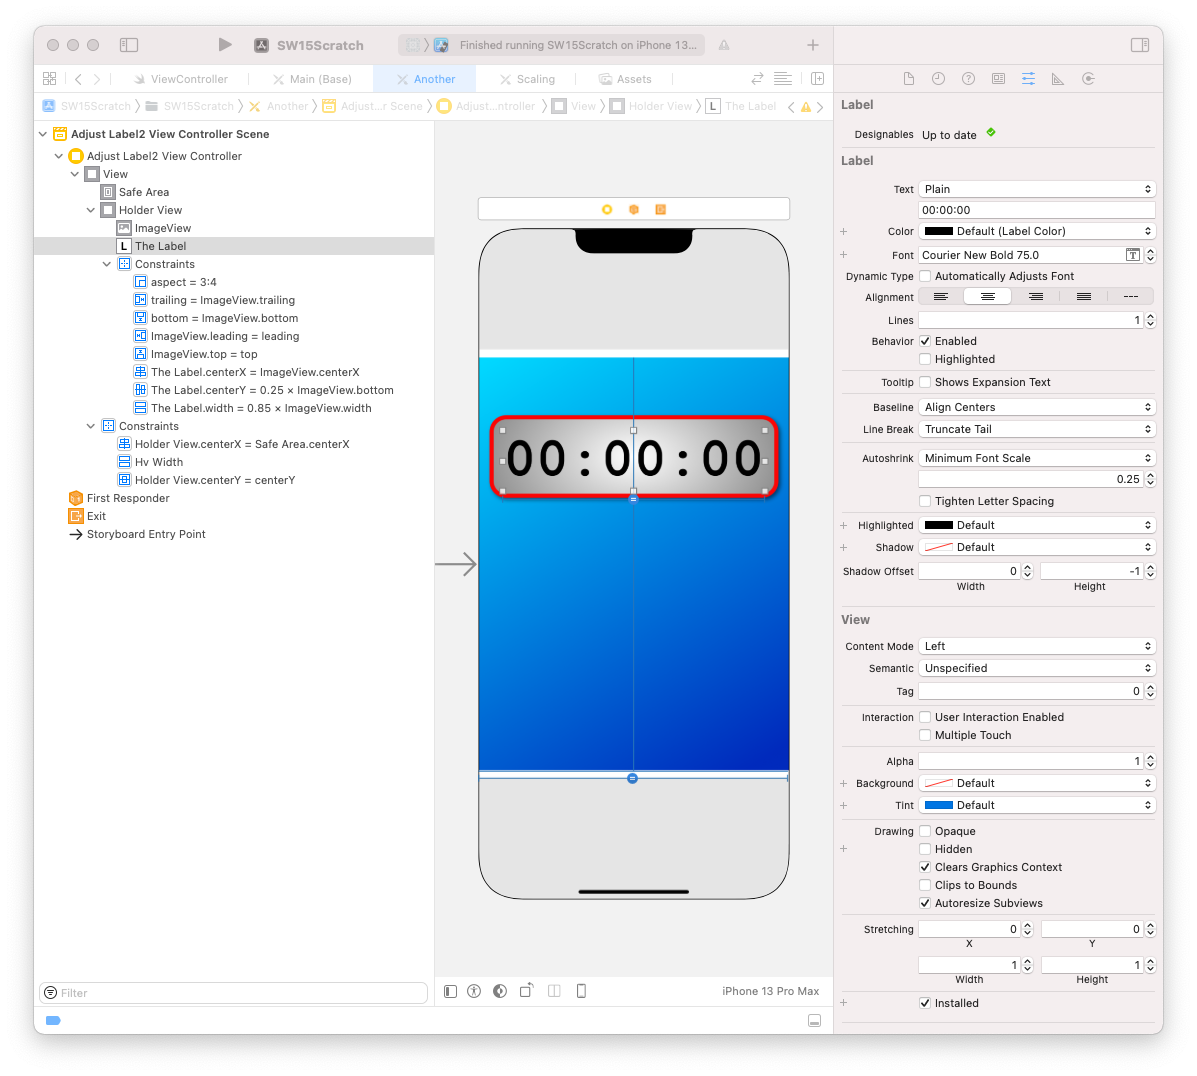Select right text alignment button
Screen dimensions: 1197x1076
(x=1036, y=297)
